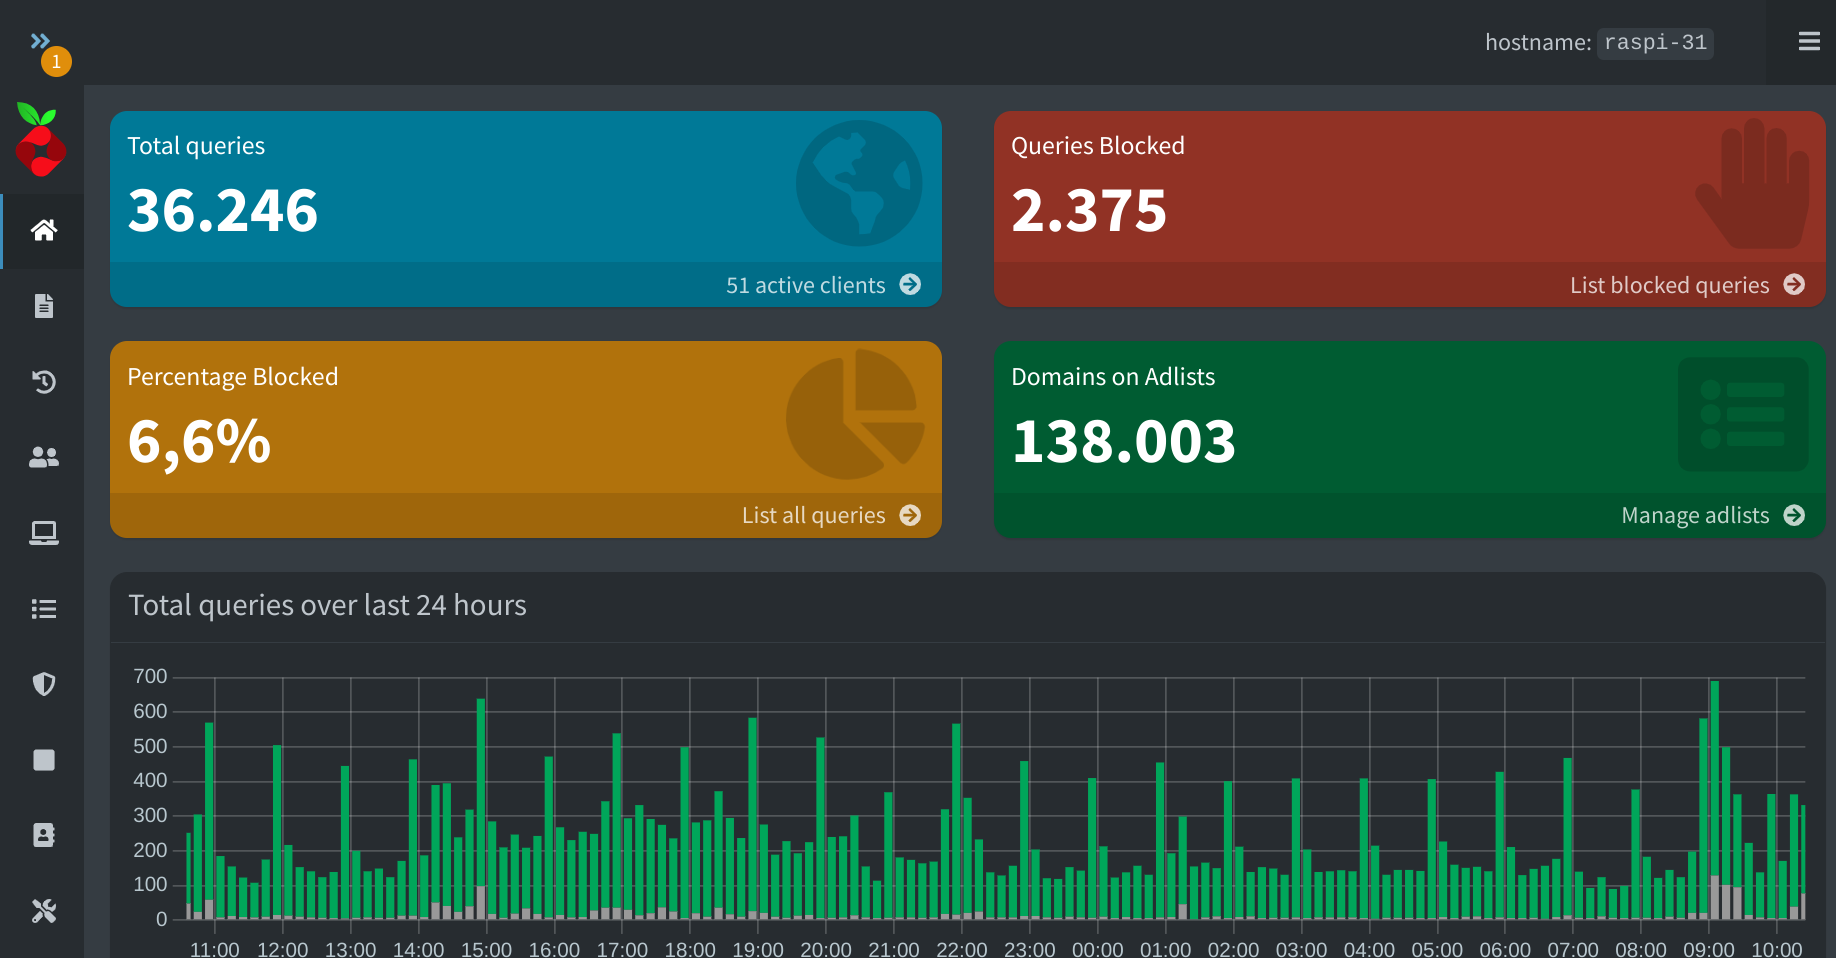This screenshot has height=958, width=1836.
Task: Click the raspi-31 hostname label
Action: (1654, 43)
